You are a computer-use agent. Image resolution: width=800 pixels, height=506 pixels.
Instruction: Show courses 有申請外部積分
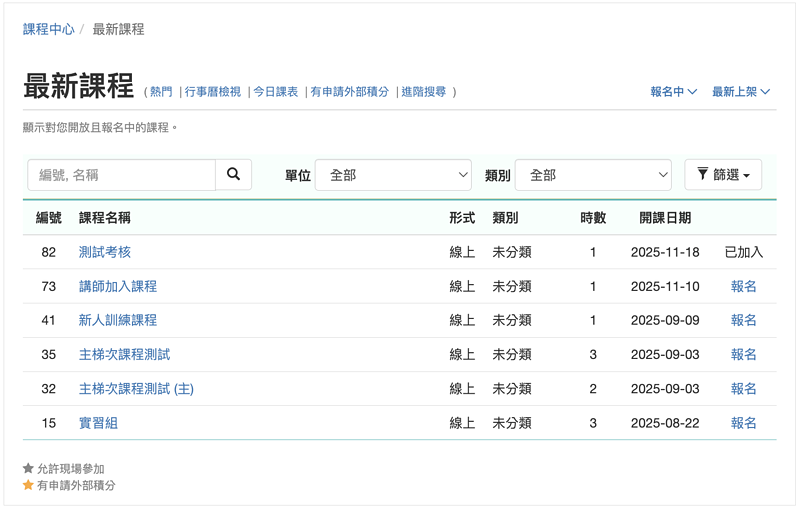[x=349, y=92]
